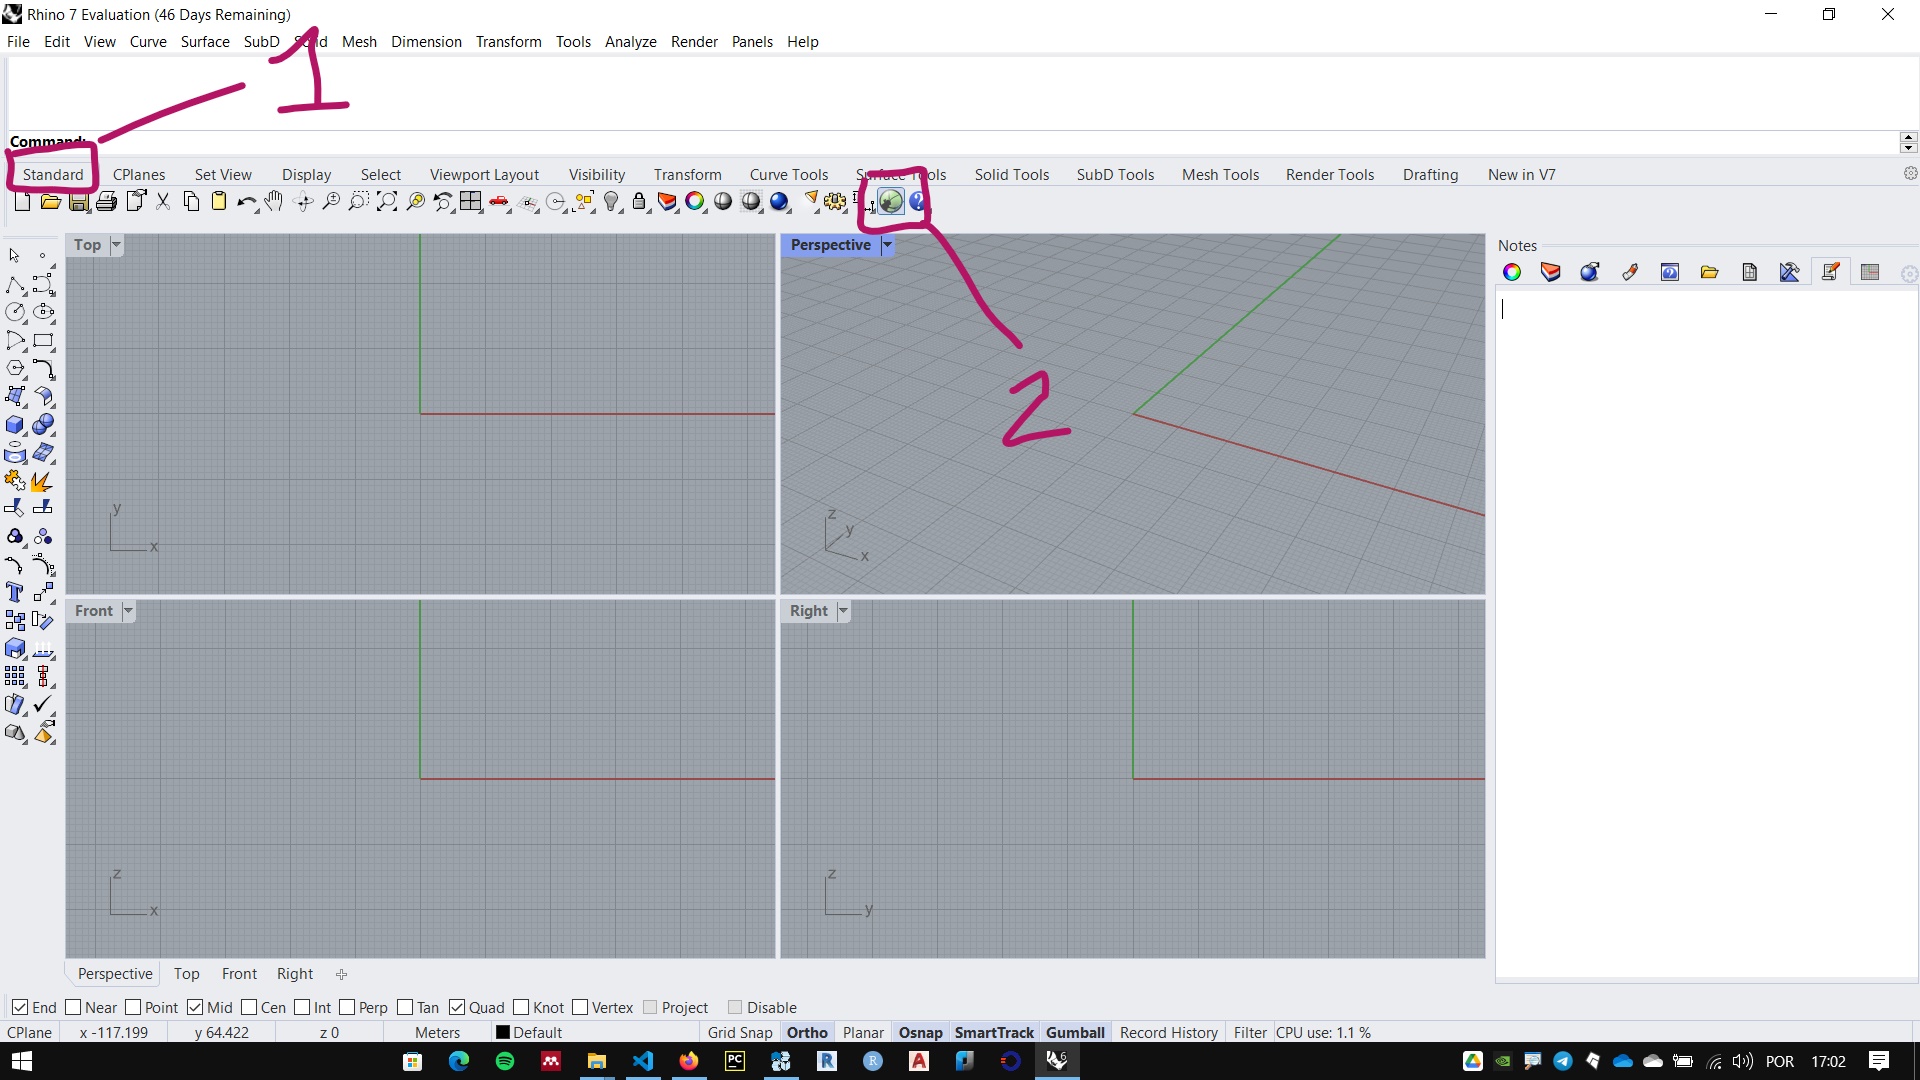The image size is (1920, 1080).
Task: Toggle the Quad osnap checkbox
Action: (x=457, y=1007)
